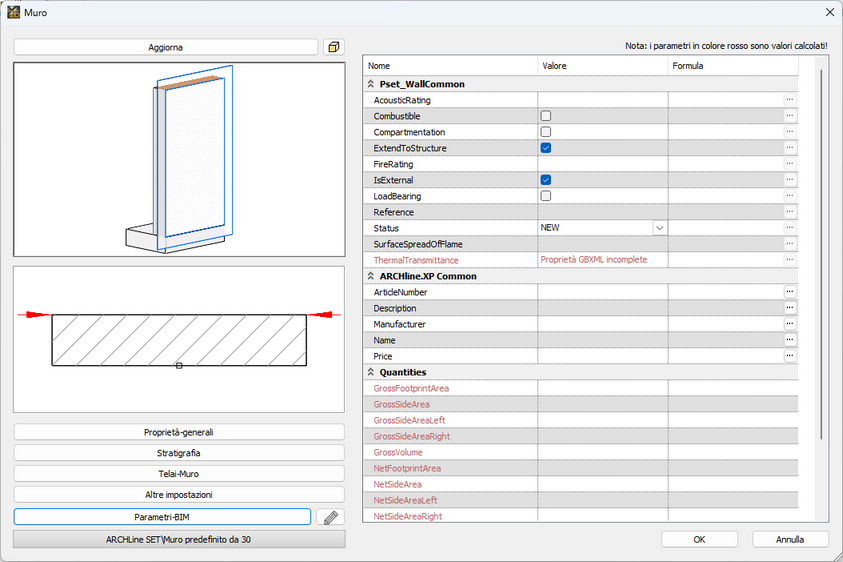Click the FireRating value field
The height and width of the screenshot is (562, 843).
pyautogui.click(x=603, y=164)
